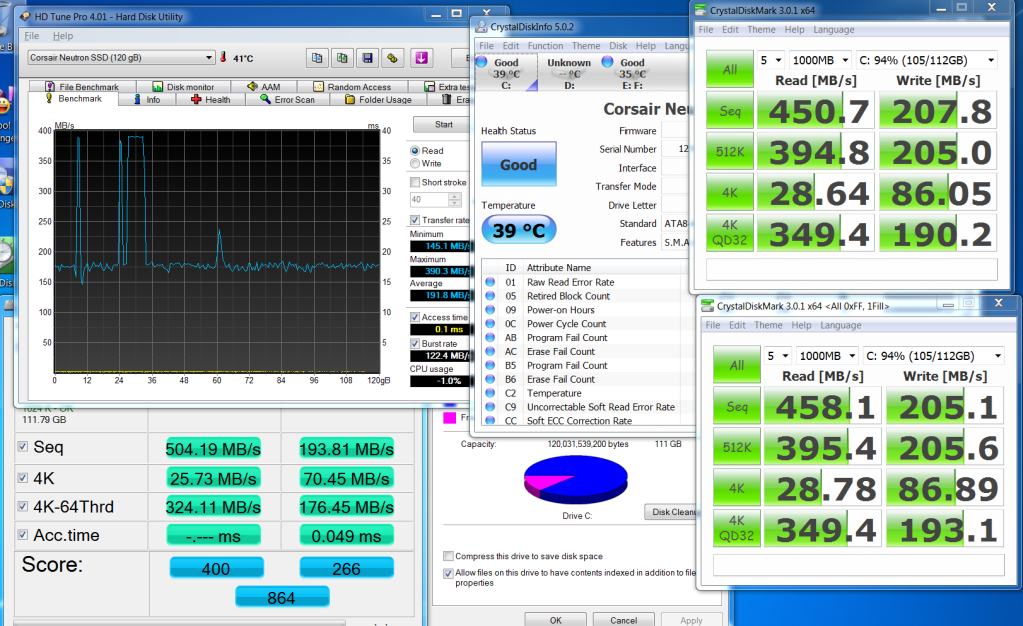This screenshot has width=1023, height=626.
Task: Toggle the Allow files to be indexed checkbox
Action: pyautogui.click(x=448, y=573)
